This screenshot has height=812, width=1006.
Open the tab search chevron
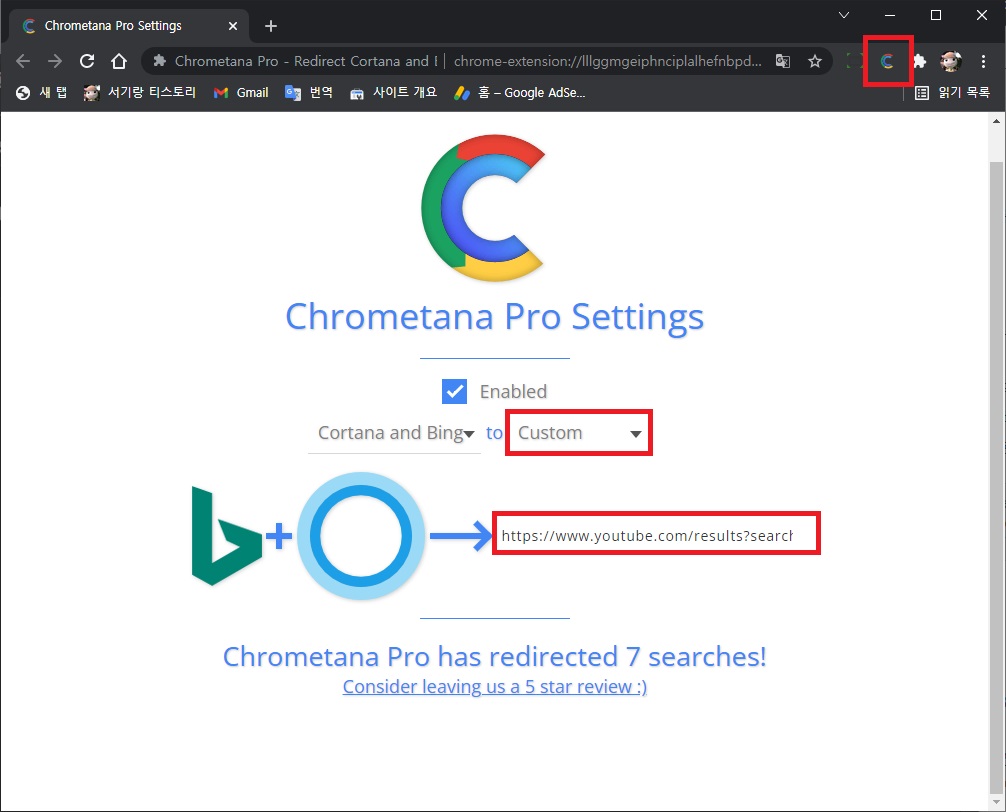pyautogui.click(x=844, y=15)
